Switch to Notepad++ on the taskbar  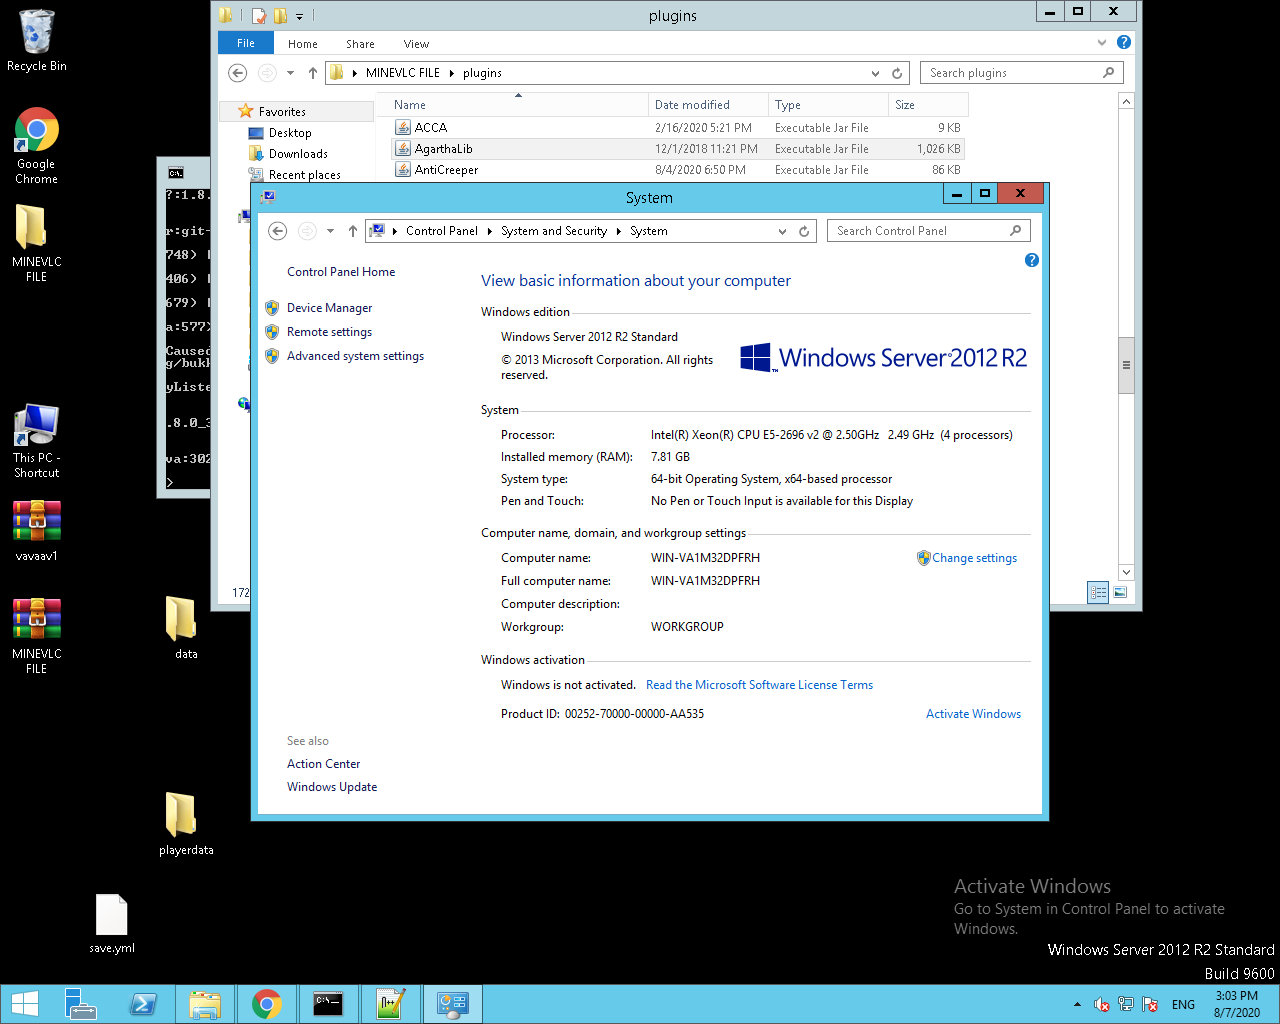click(x=391, y=1004)
